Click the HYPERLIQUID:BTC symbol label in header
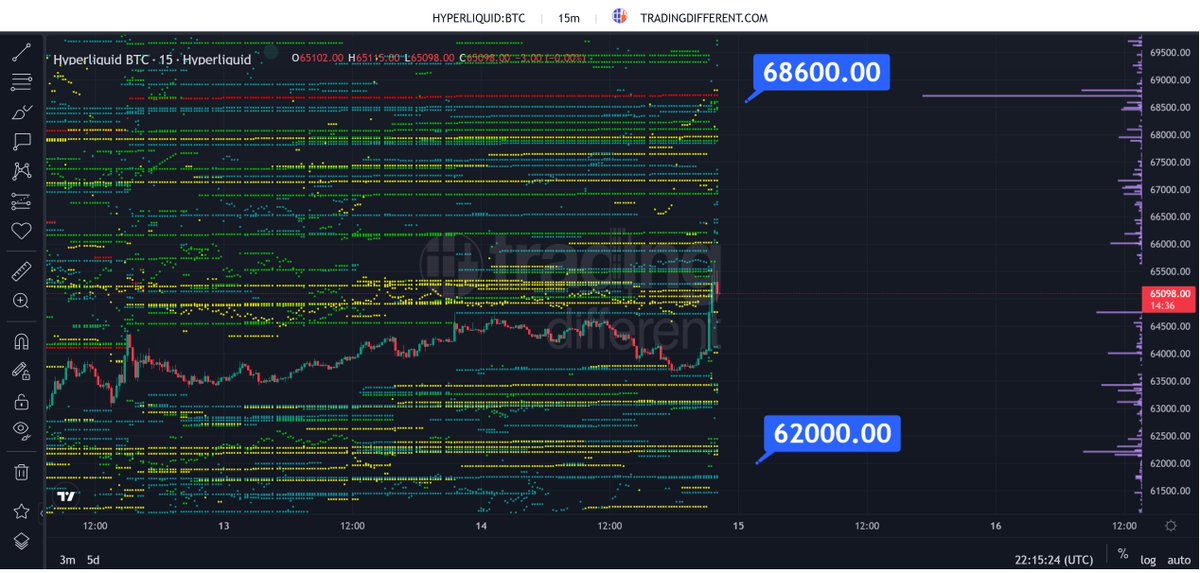Image resolution: width=1200 pixels, height=573 pixels. point(478,18)
